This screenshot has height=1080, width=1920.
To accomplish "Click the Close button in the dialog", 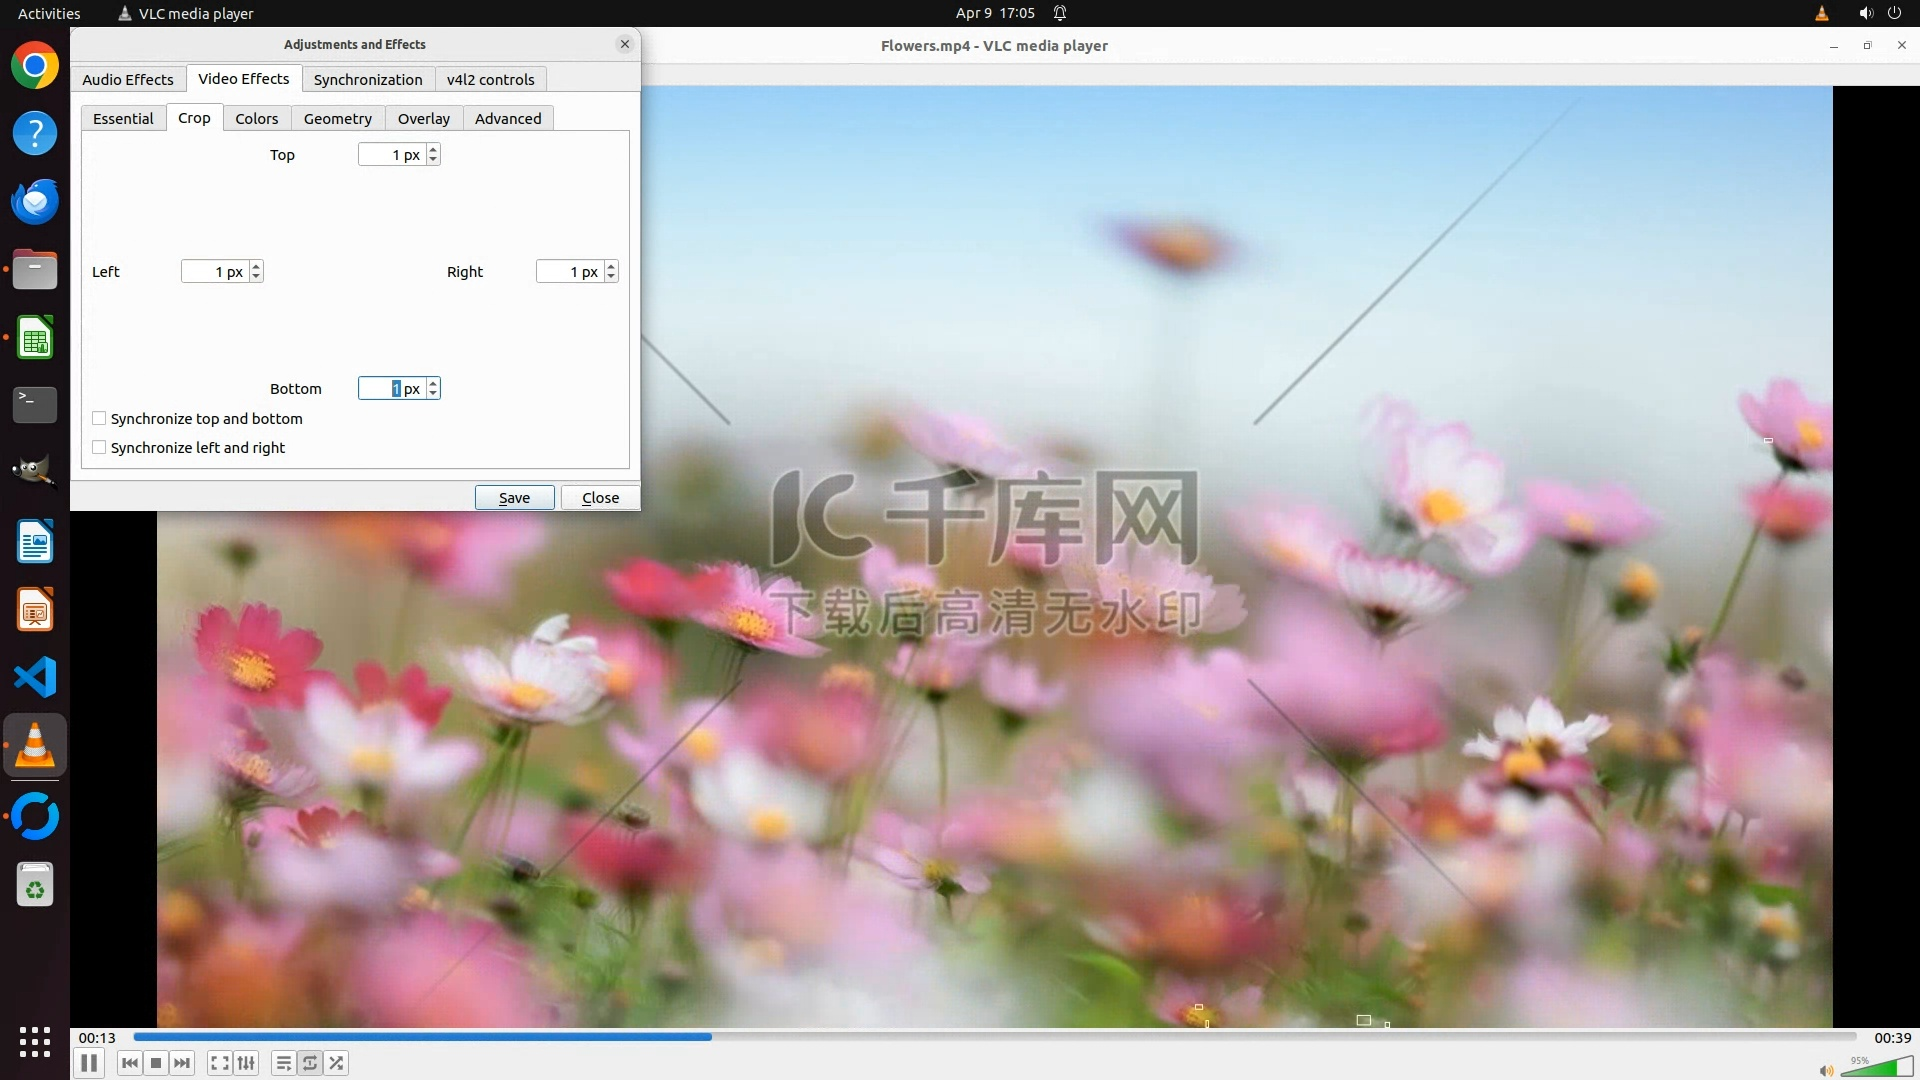I will point(600,497).
